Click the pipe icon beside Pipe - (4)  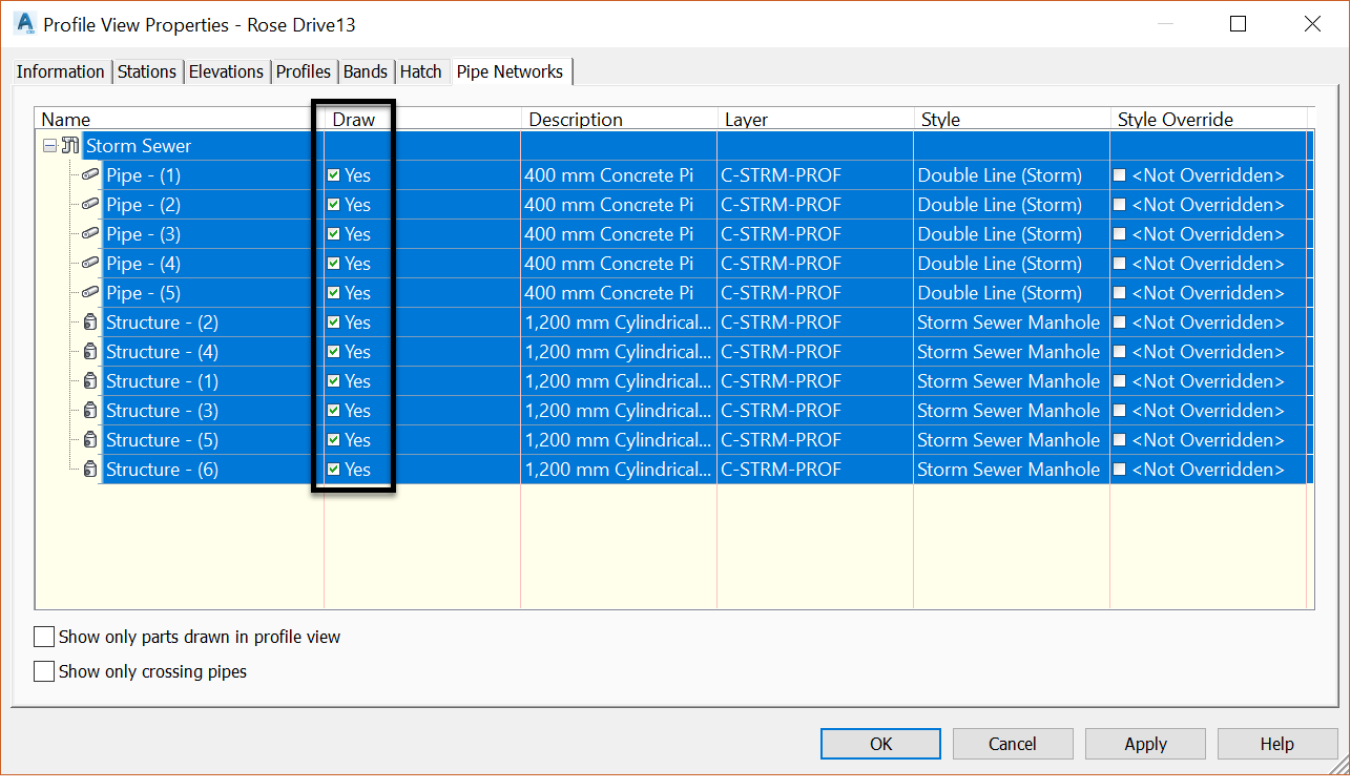[90, 263]
